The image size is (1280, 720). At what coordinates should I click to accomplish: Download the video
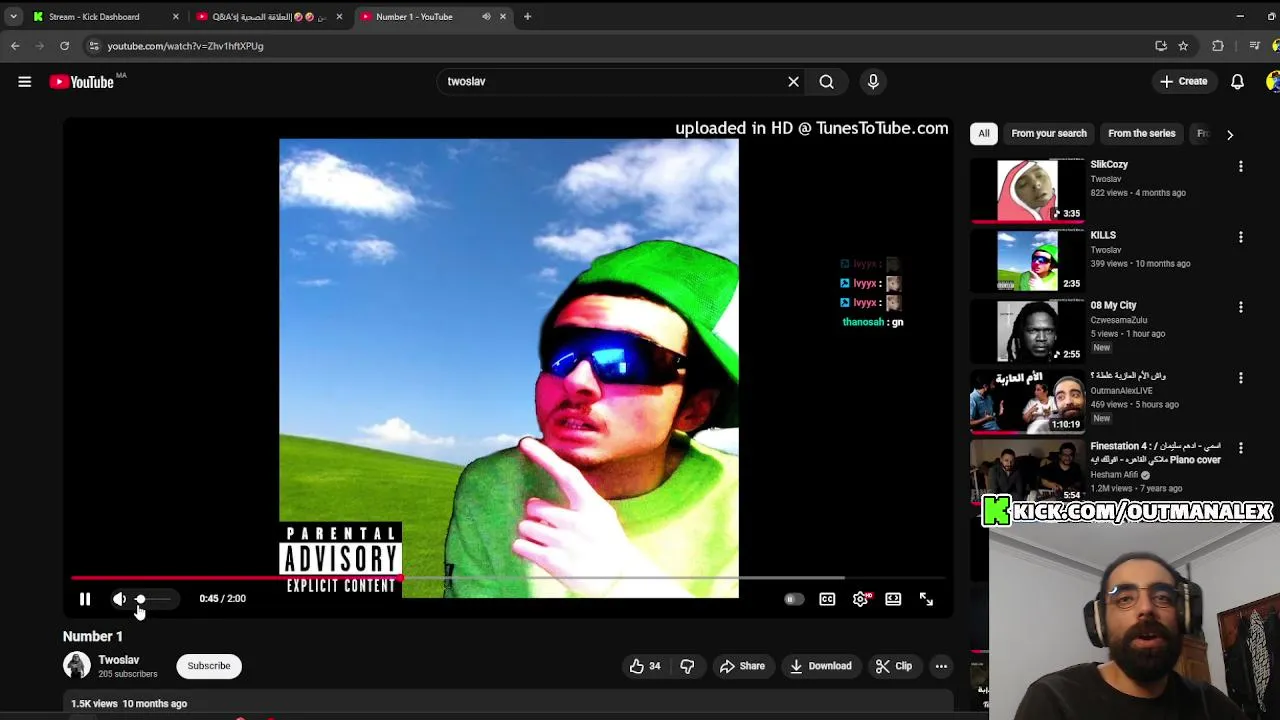point(820,666)
